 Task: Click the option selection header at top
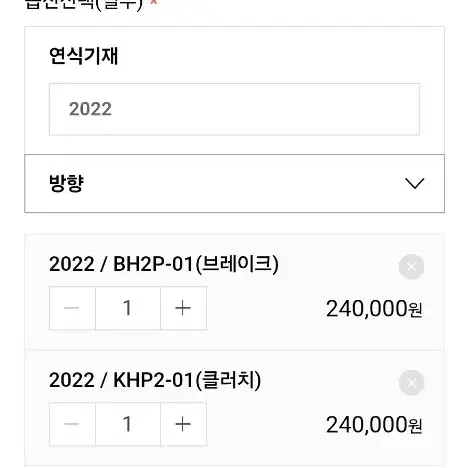[x=84, y=4]
